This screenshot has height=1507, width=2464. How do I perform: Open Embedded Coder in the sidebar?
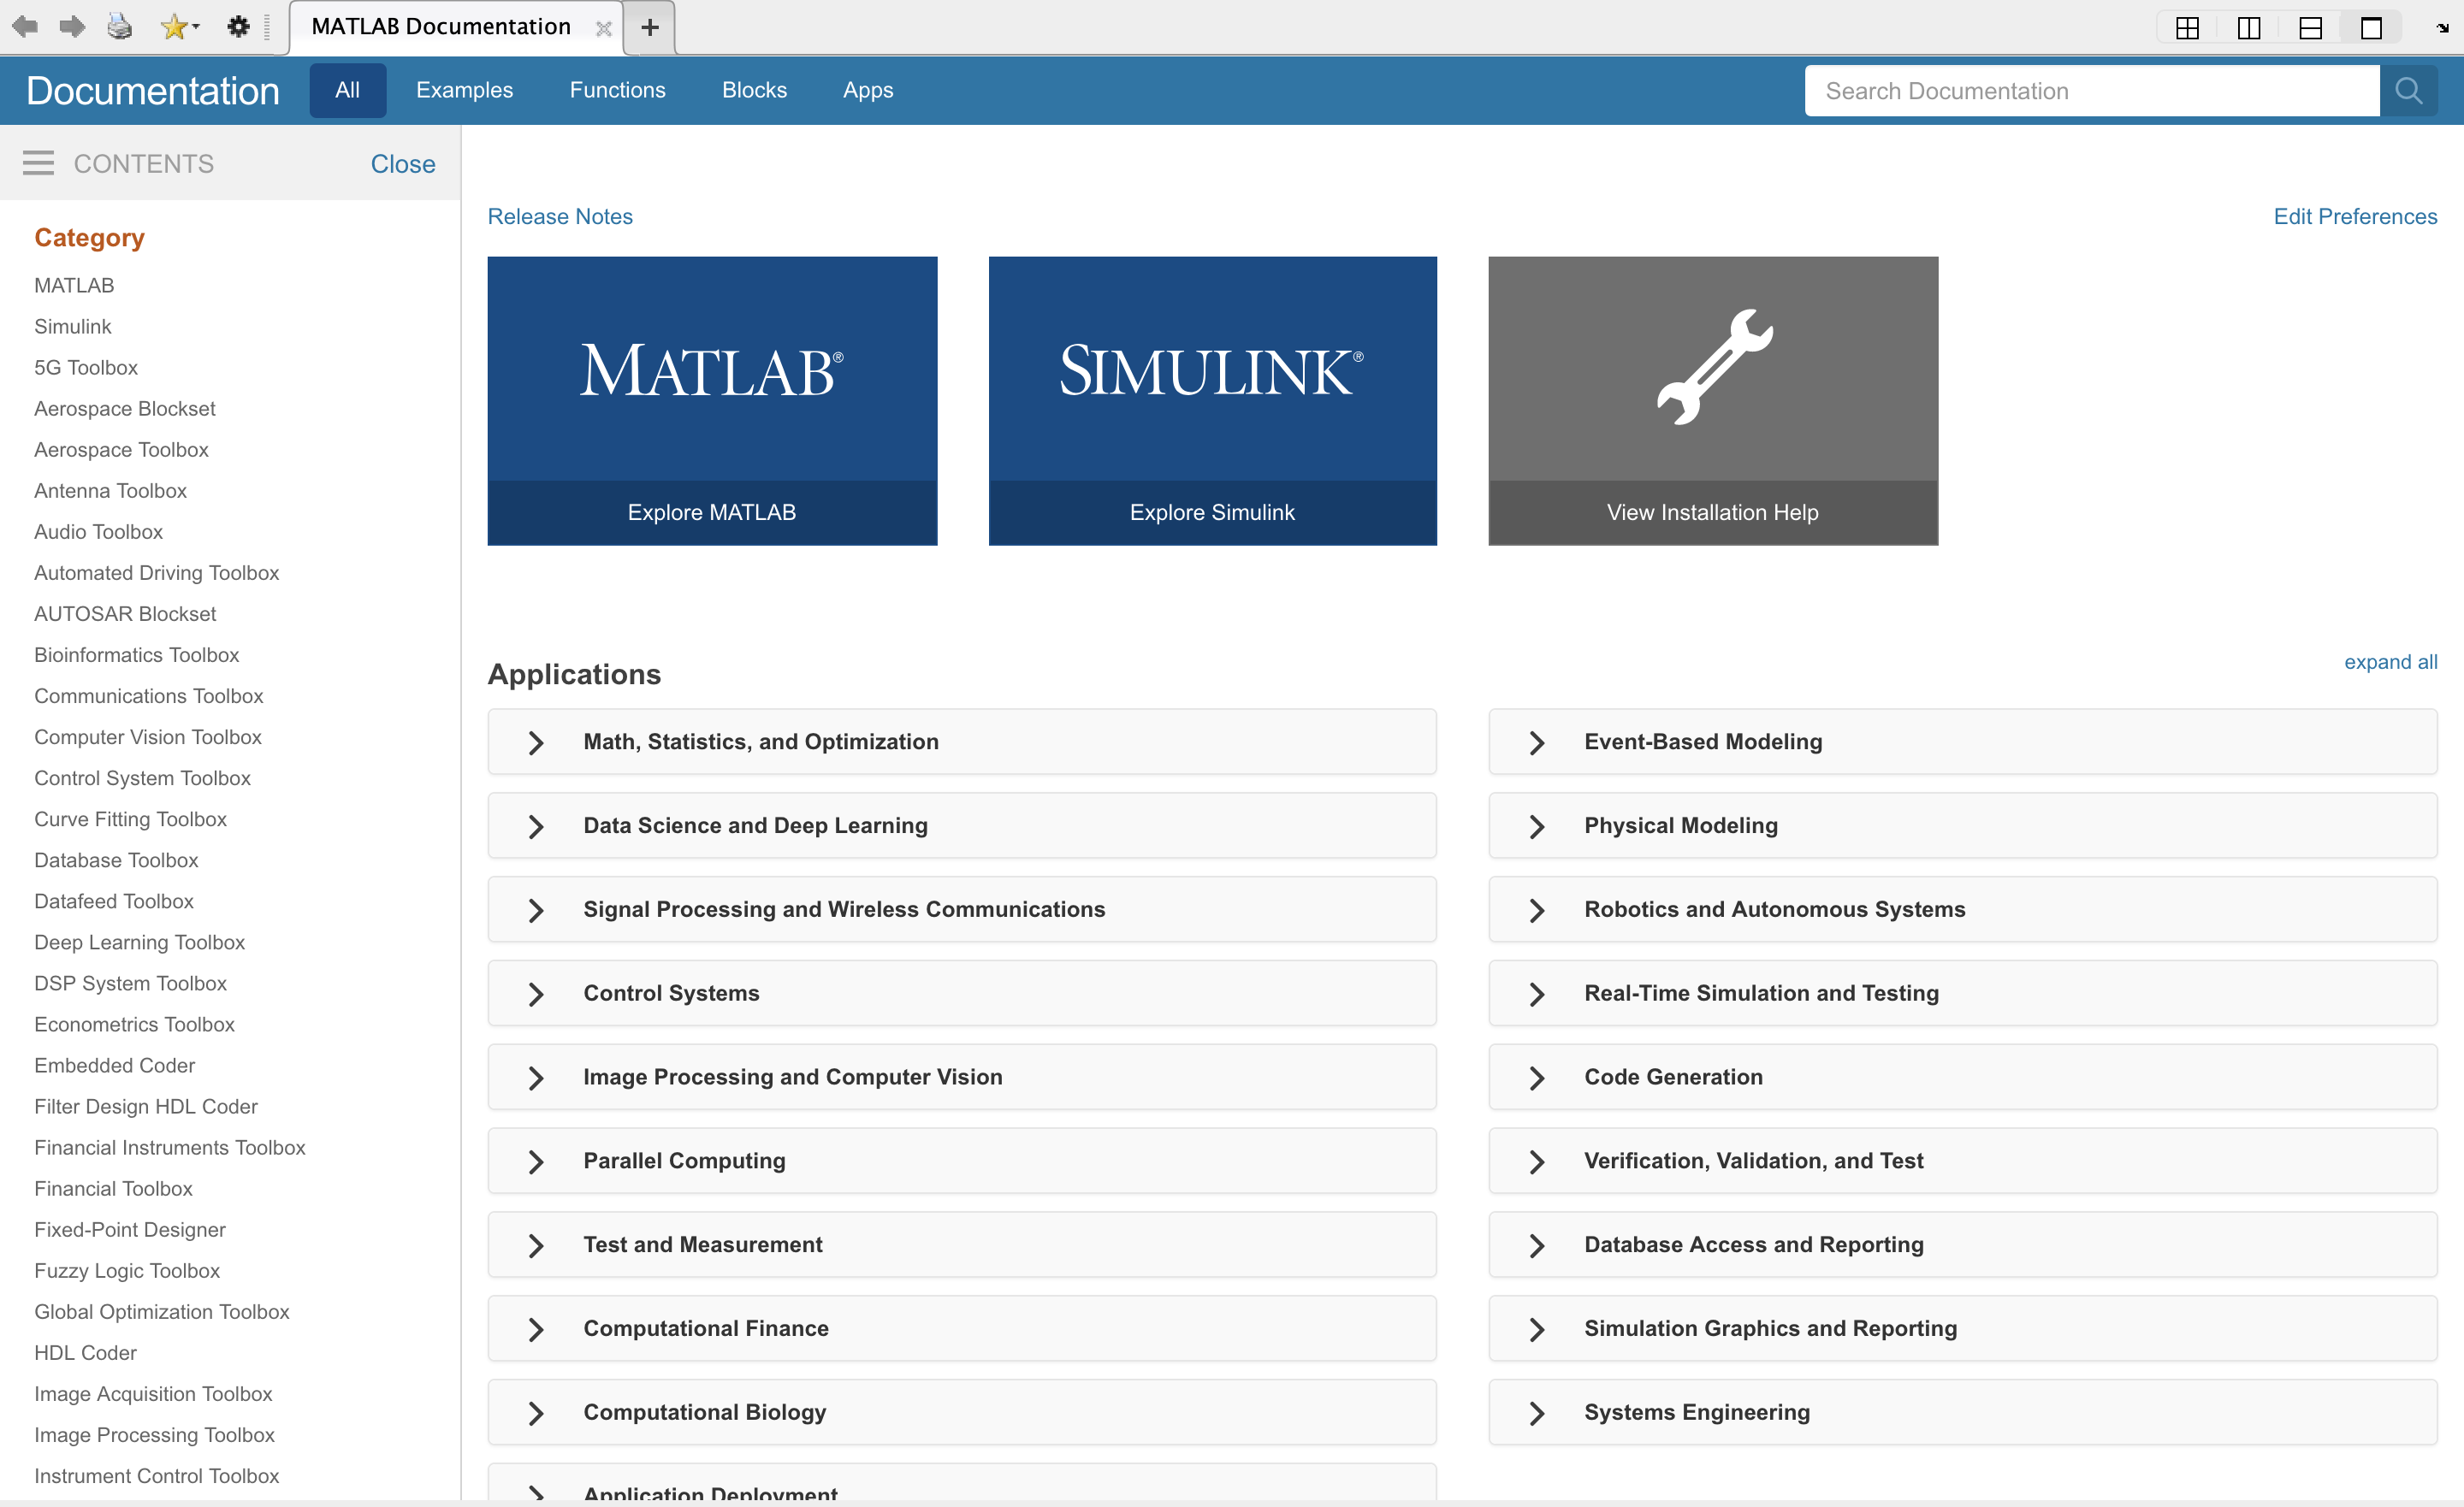point(115,1066)
